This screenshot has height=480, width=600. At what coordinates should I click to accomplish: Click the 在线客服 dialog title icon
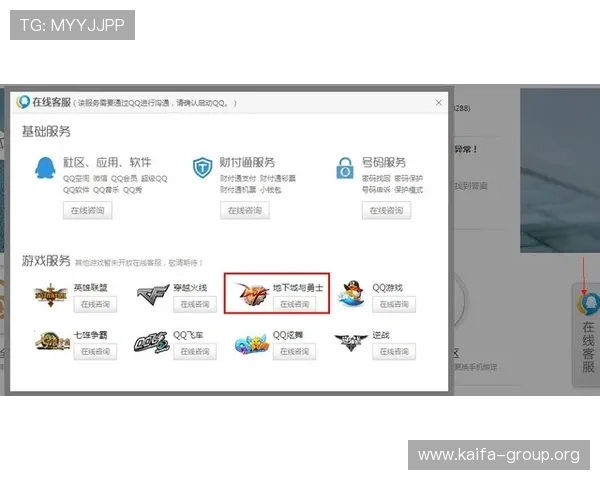(23, 102)
